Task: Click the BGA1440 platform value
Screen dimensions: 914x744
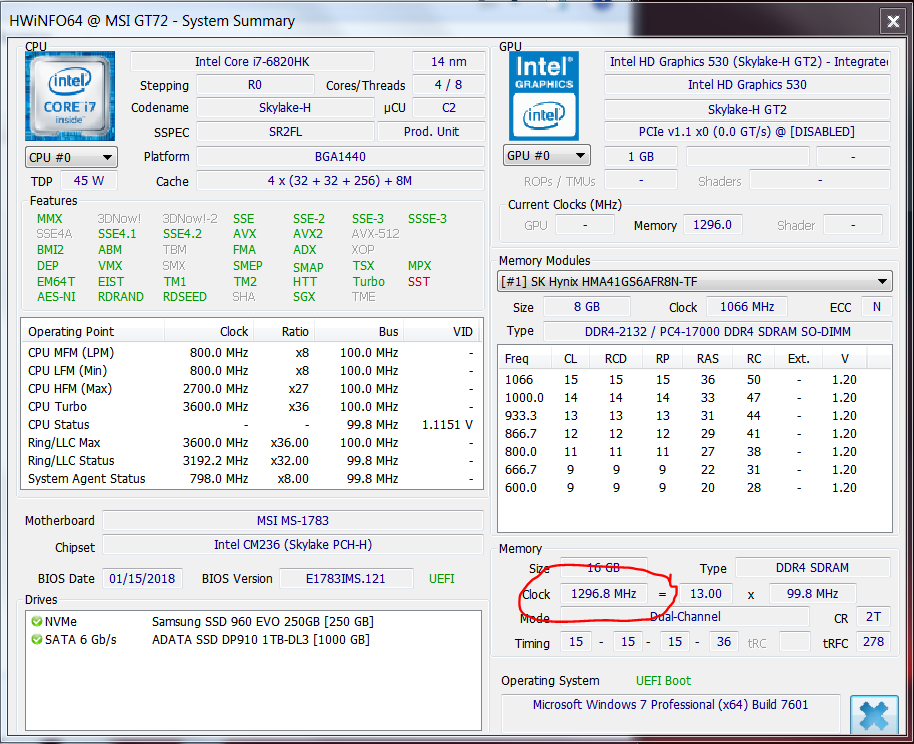Action: [x=340, y=157]
